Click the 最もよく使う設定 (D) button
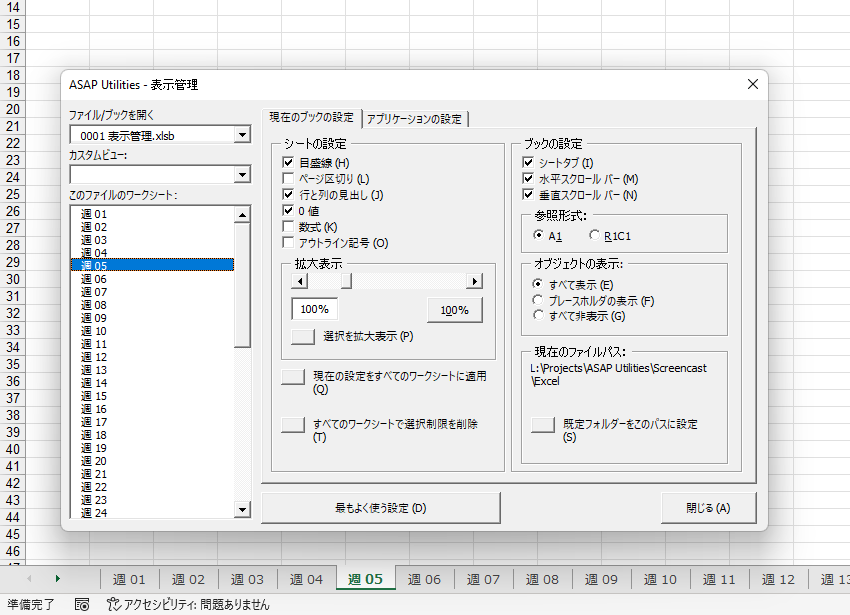This screenshot has width=850, height=615. (x=381, y=508)
